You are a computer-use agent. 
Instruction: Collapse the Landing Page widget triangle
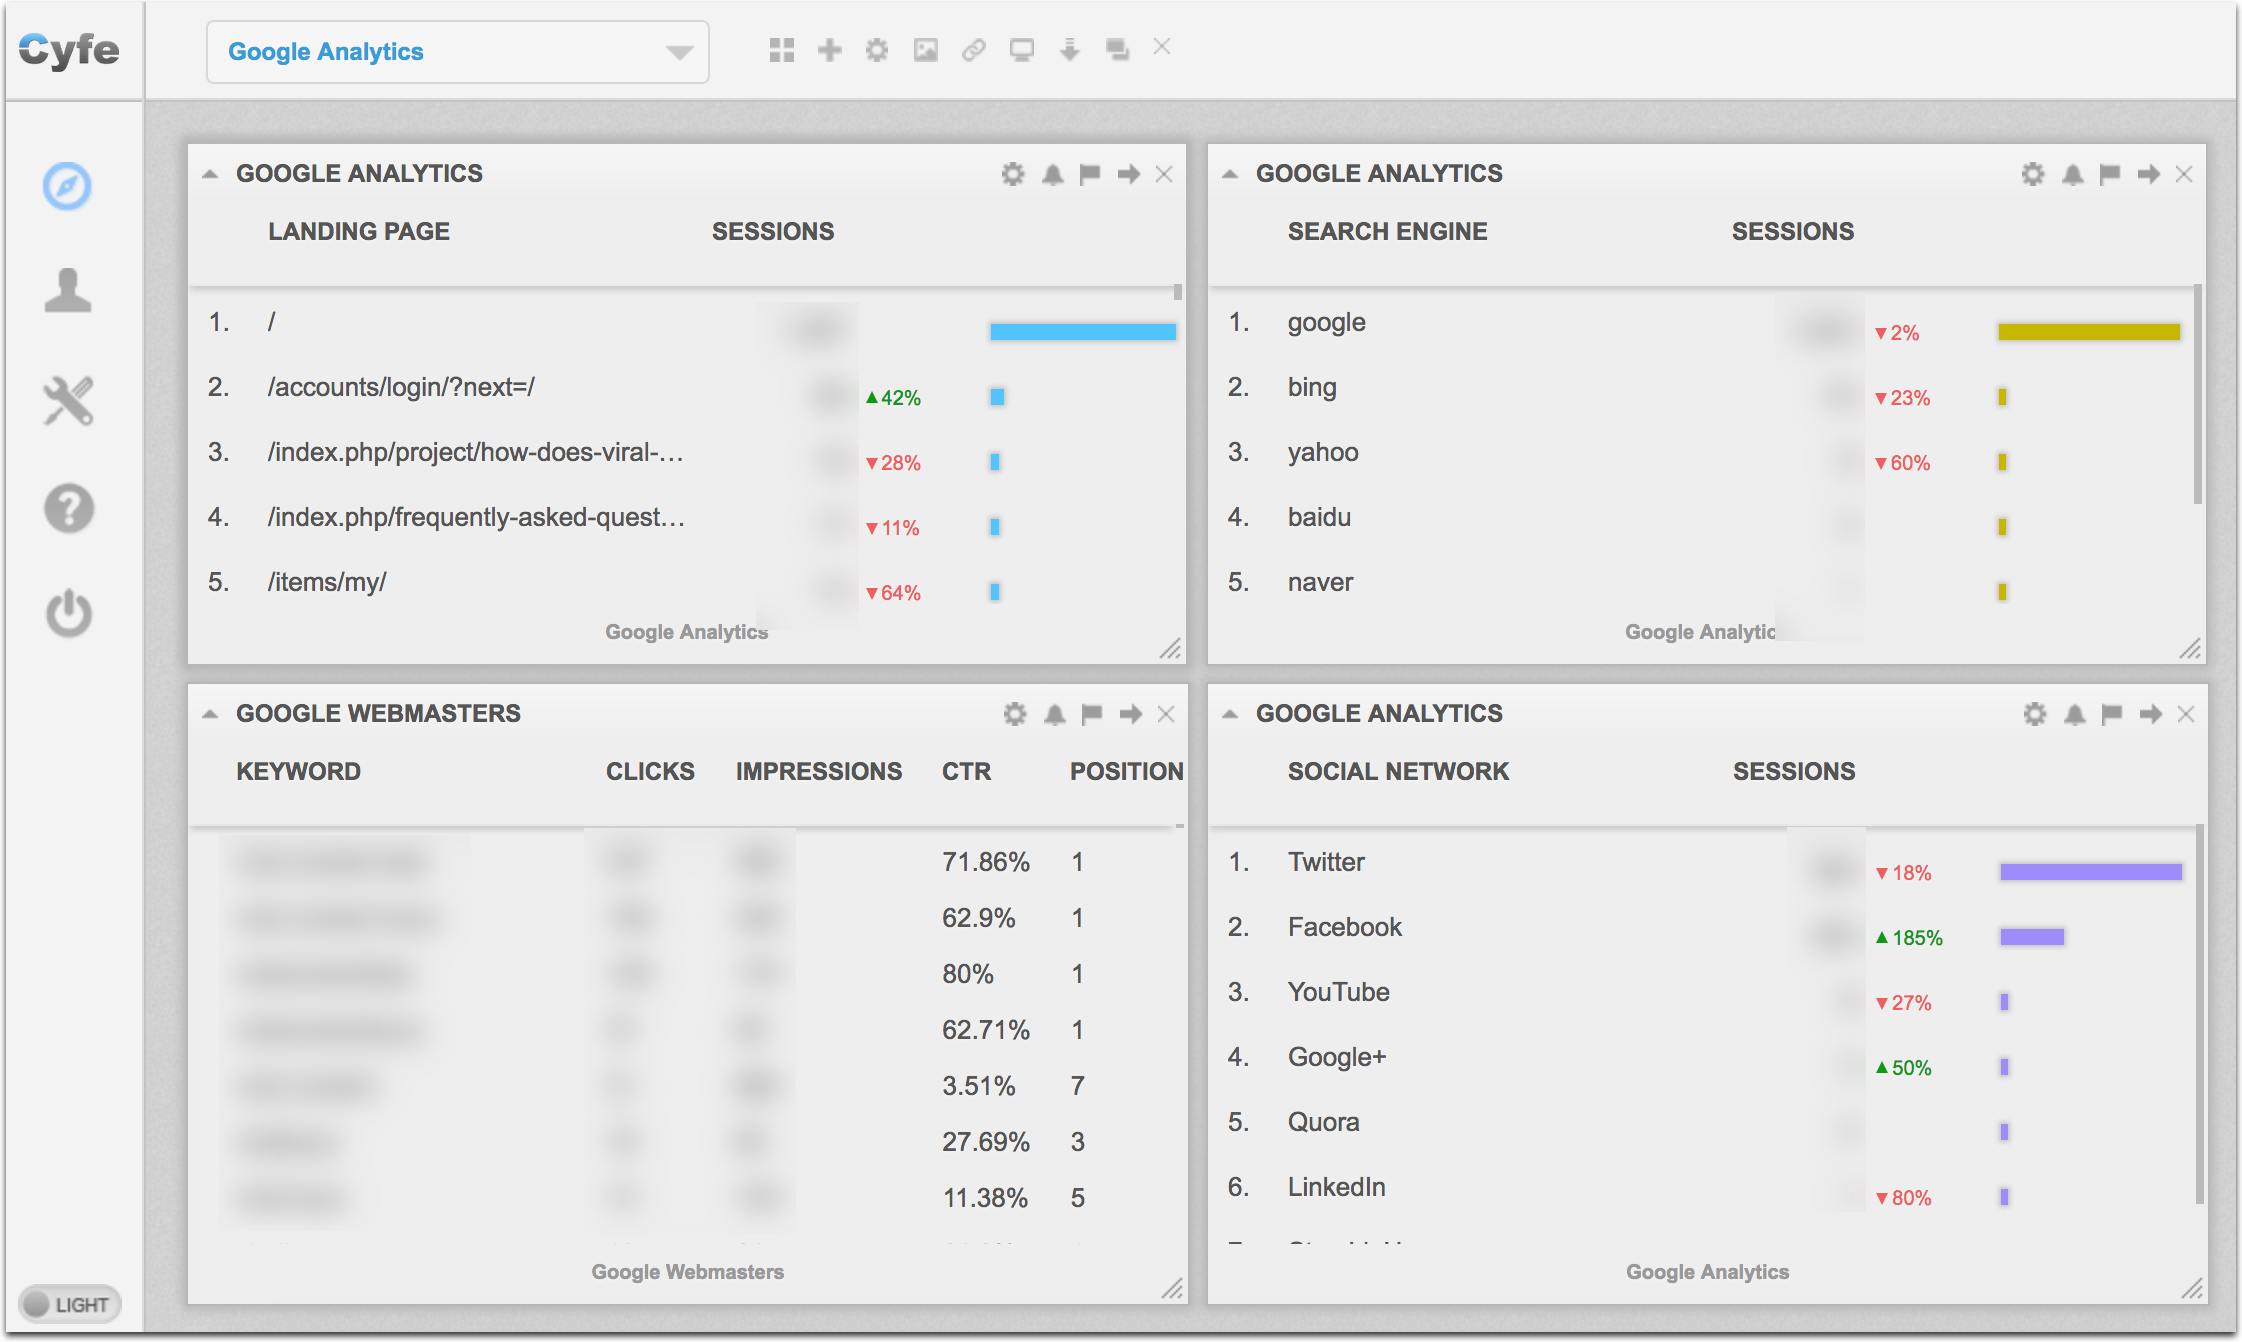(x=210, y=174)
